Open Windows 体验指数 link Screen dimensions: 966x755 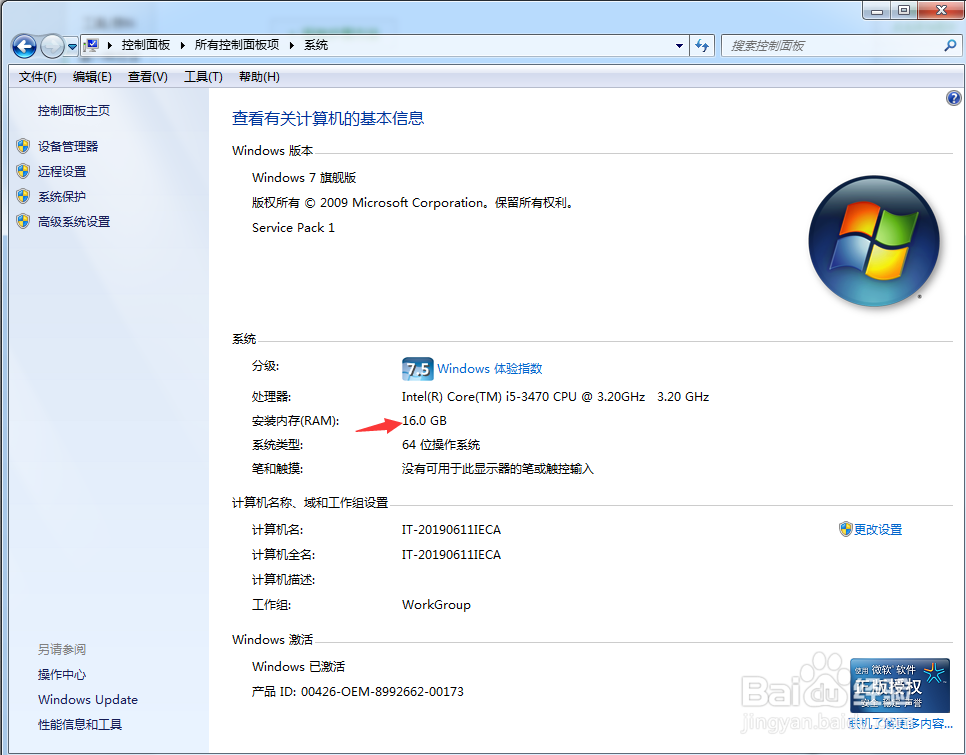490,369
